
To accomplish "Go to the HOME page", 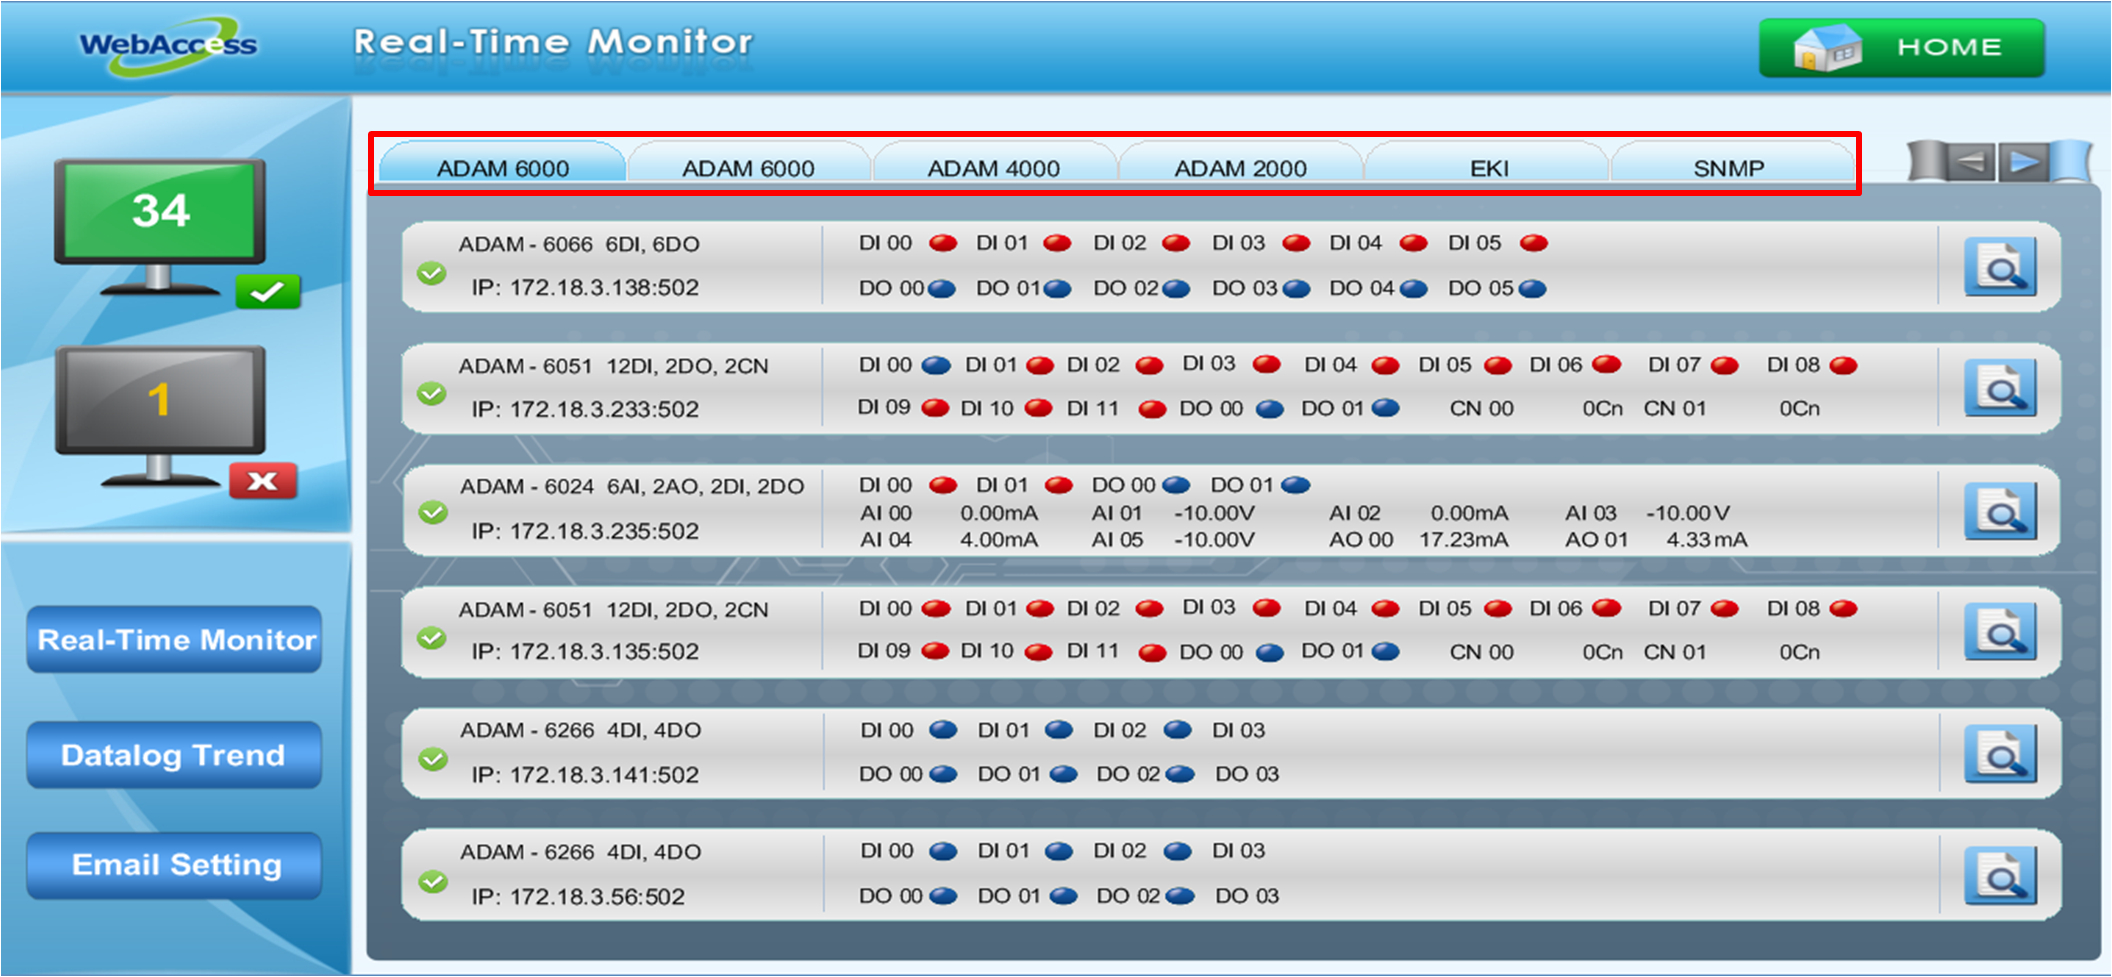I will click(1901, 47).
